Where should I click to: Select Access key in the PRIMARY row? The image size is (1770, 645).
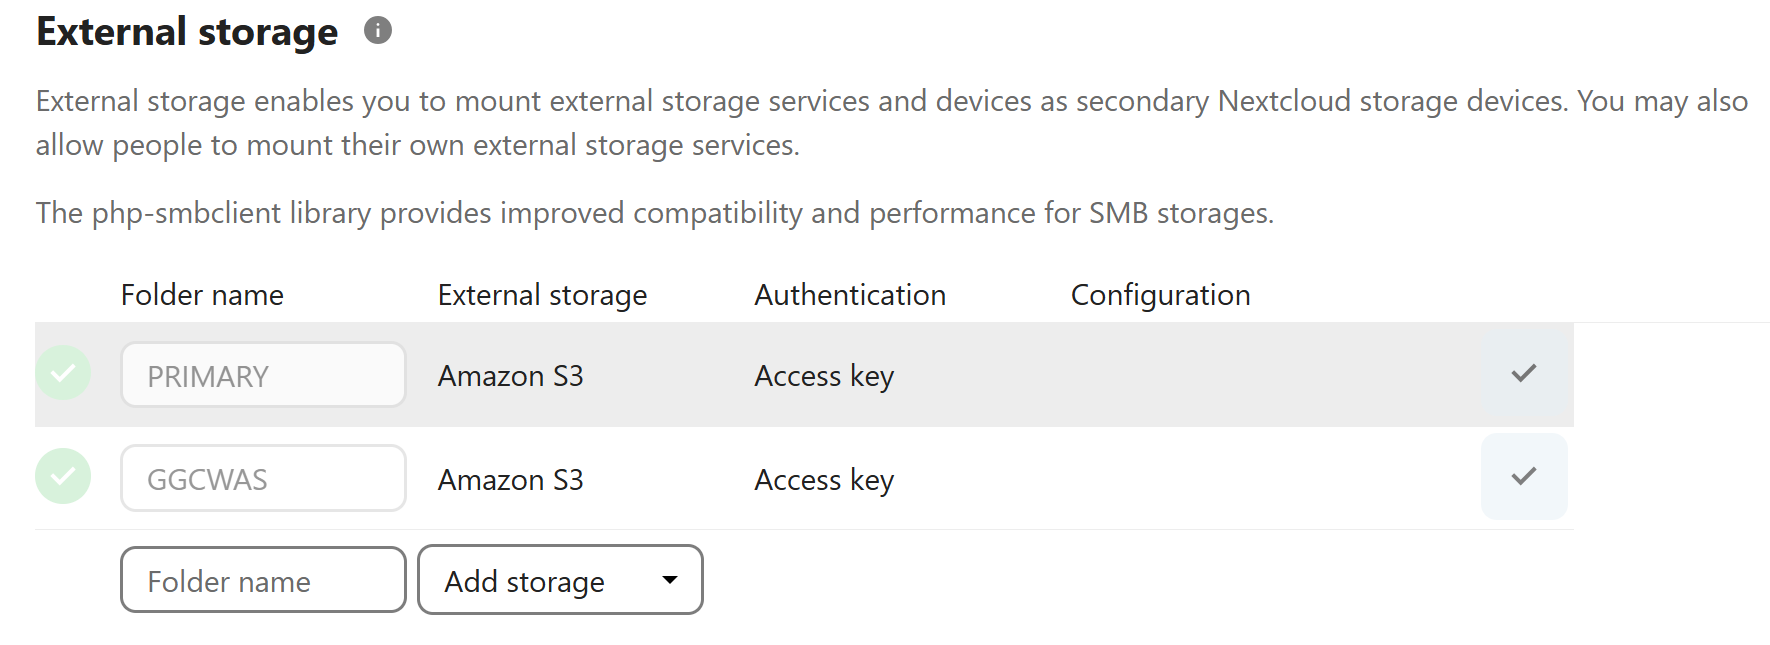click(824, 376)
